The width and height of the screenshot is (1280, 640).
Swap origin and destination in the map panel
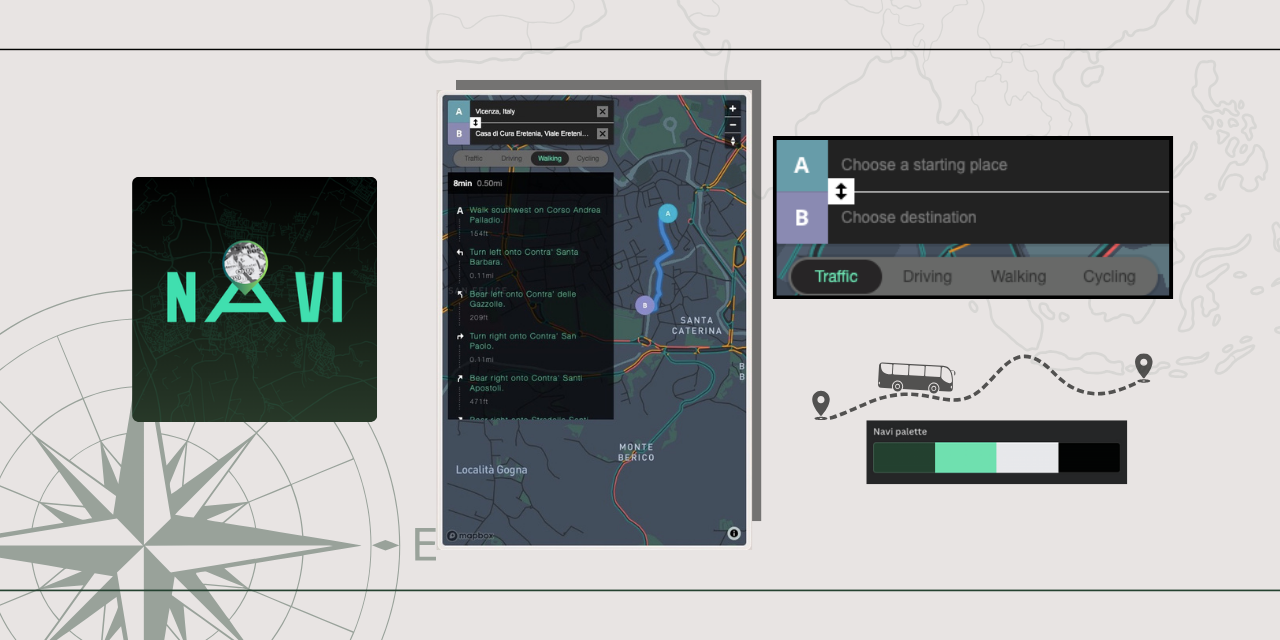475,123
